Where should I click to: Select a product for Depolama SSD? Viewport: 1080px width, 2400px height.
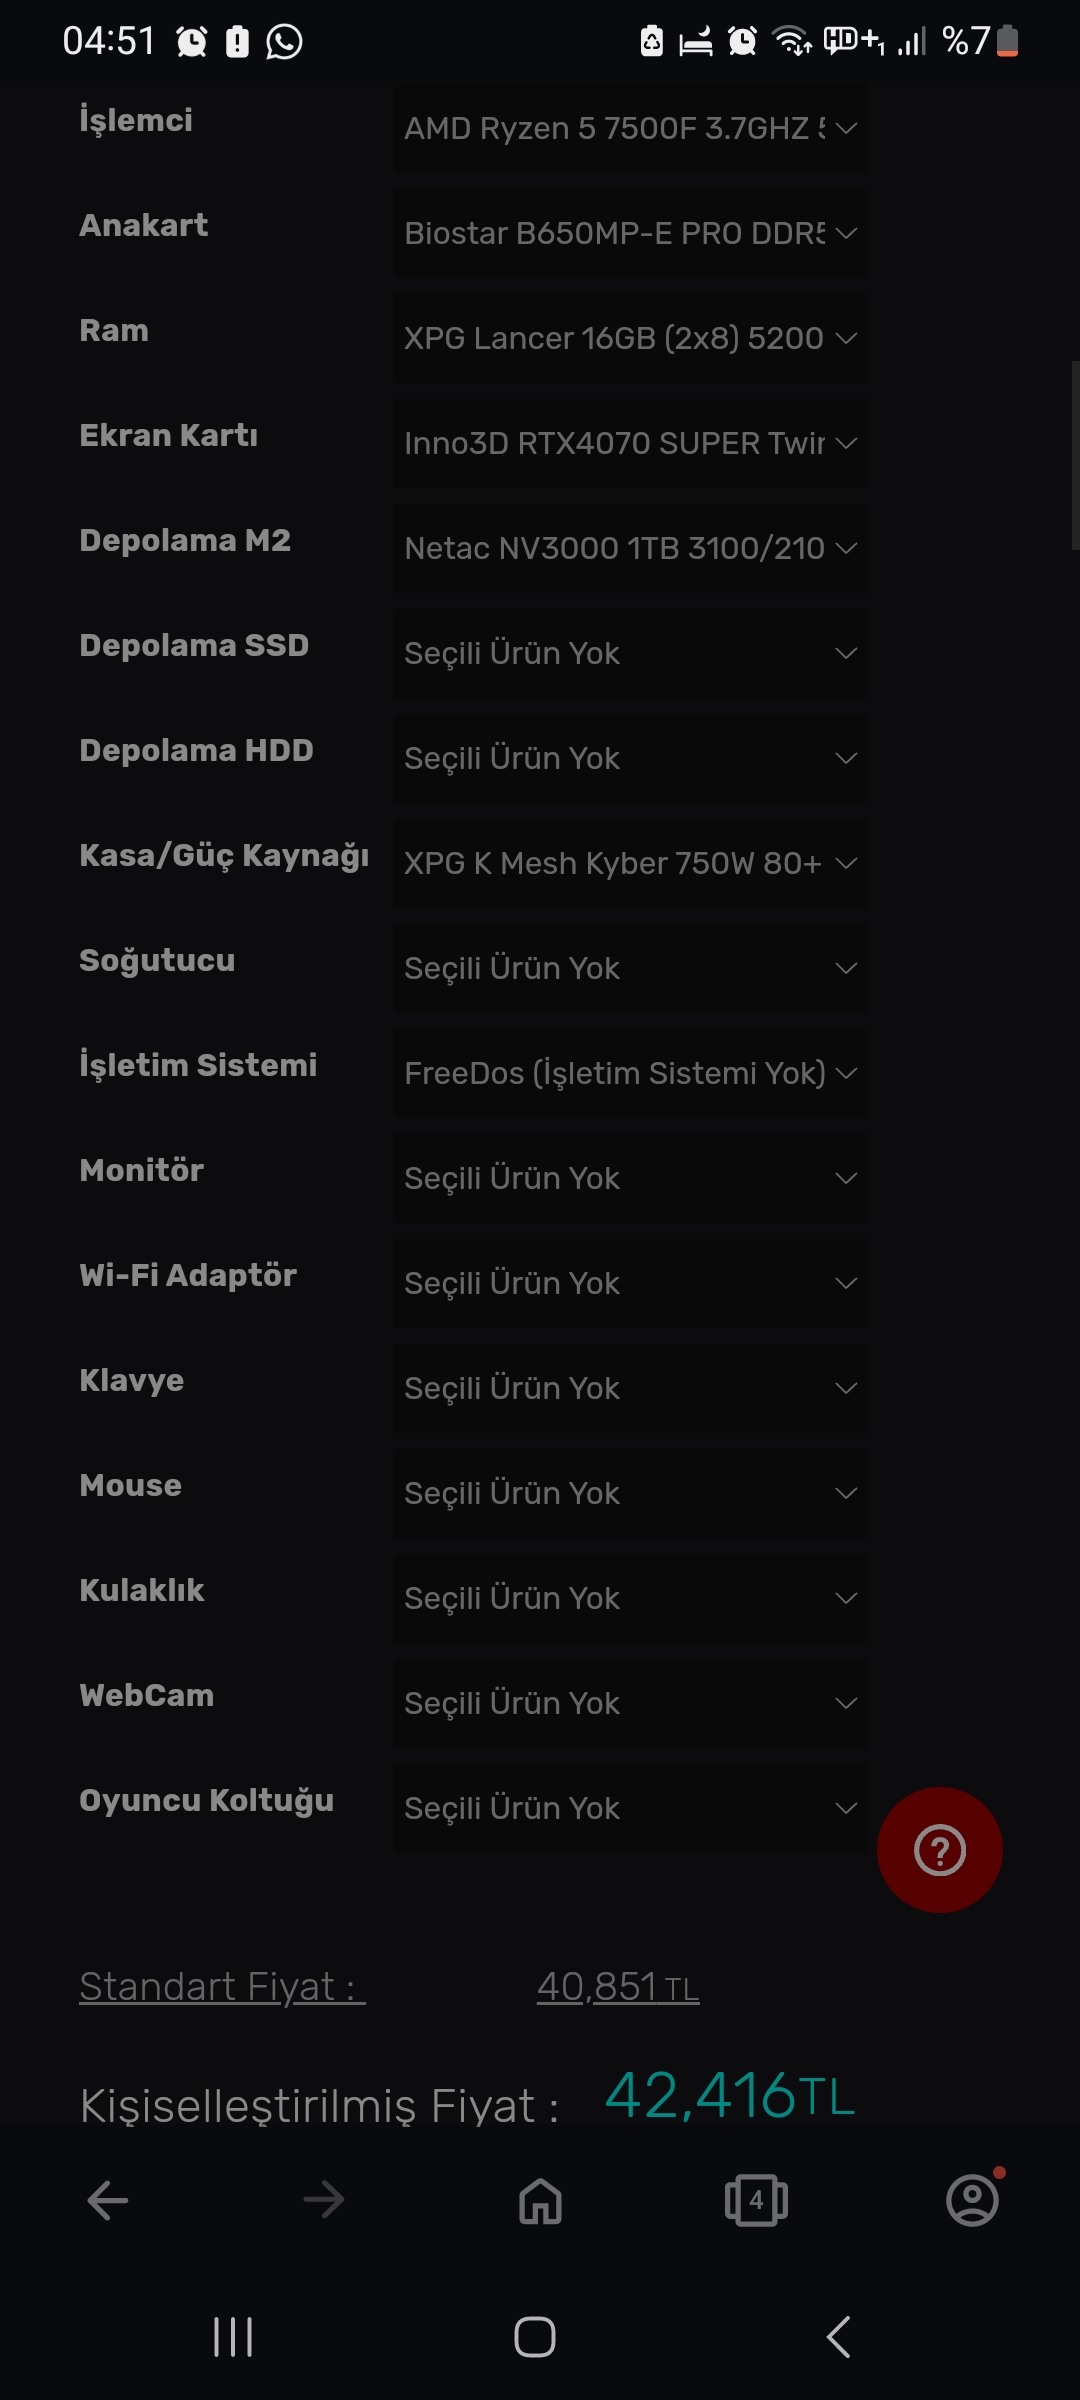click(x=630, y=653)
